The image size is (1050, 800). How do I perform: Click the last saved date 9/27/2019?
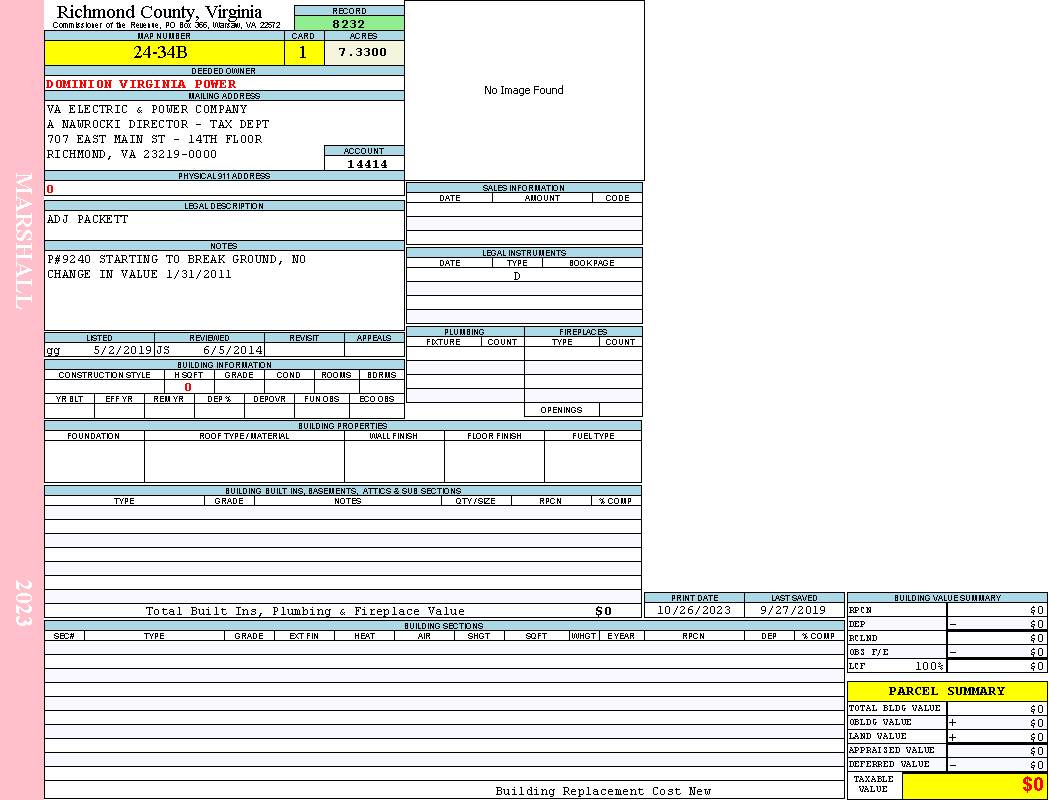click(793, 610)
